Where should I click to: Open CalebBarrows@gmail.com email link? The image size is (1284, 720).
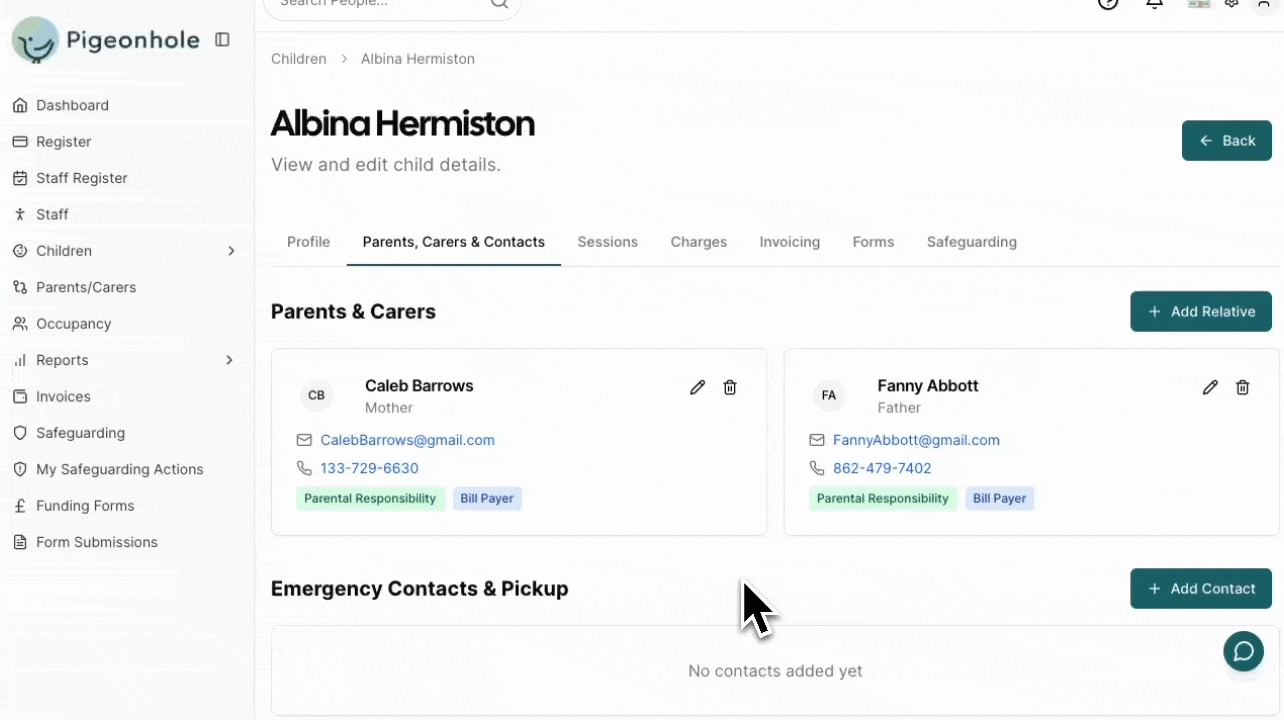(x=407, y=440)
